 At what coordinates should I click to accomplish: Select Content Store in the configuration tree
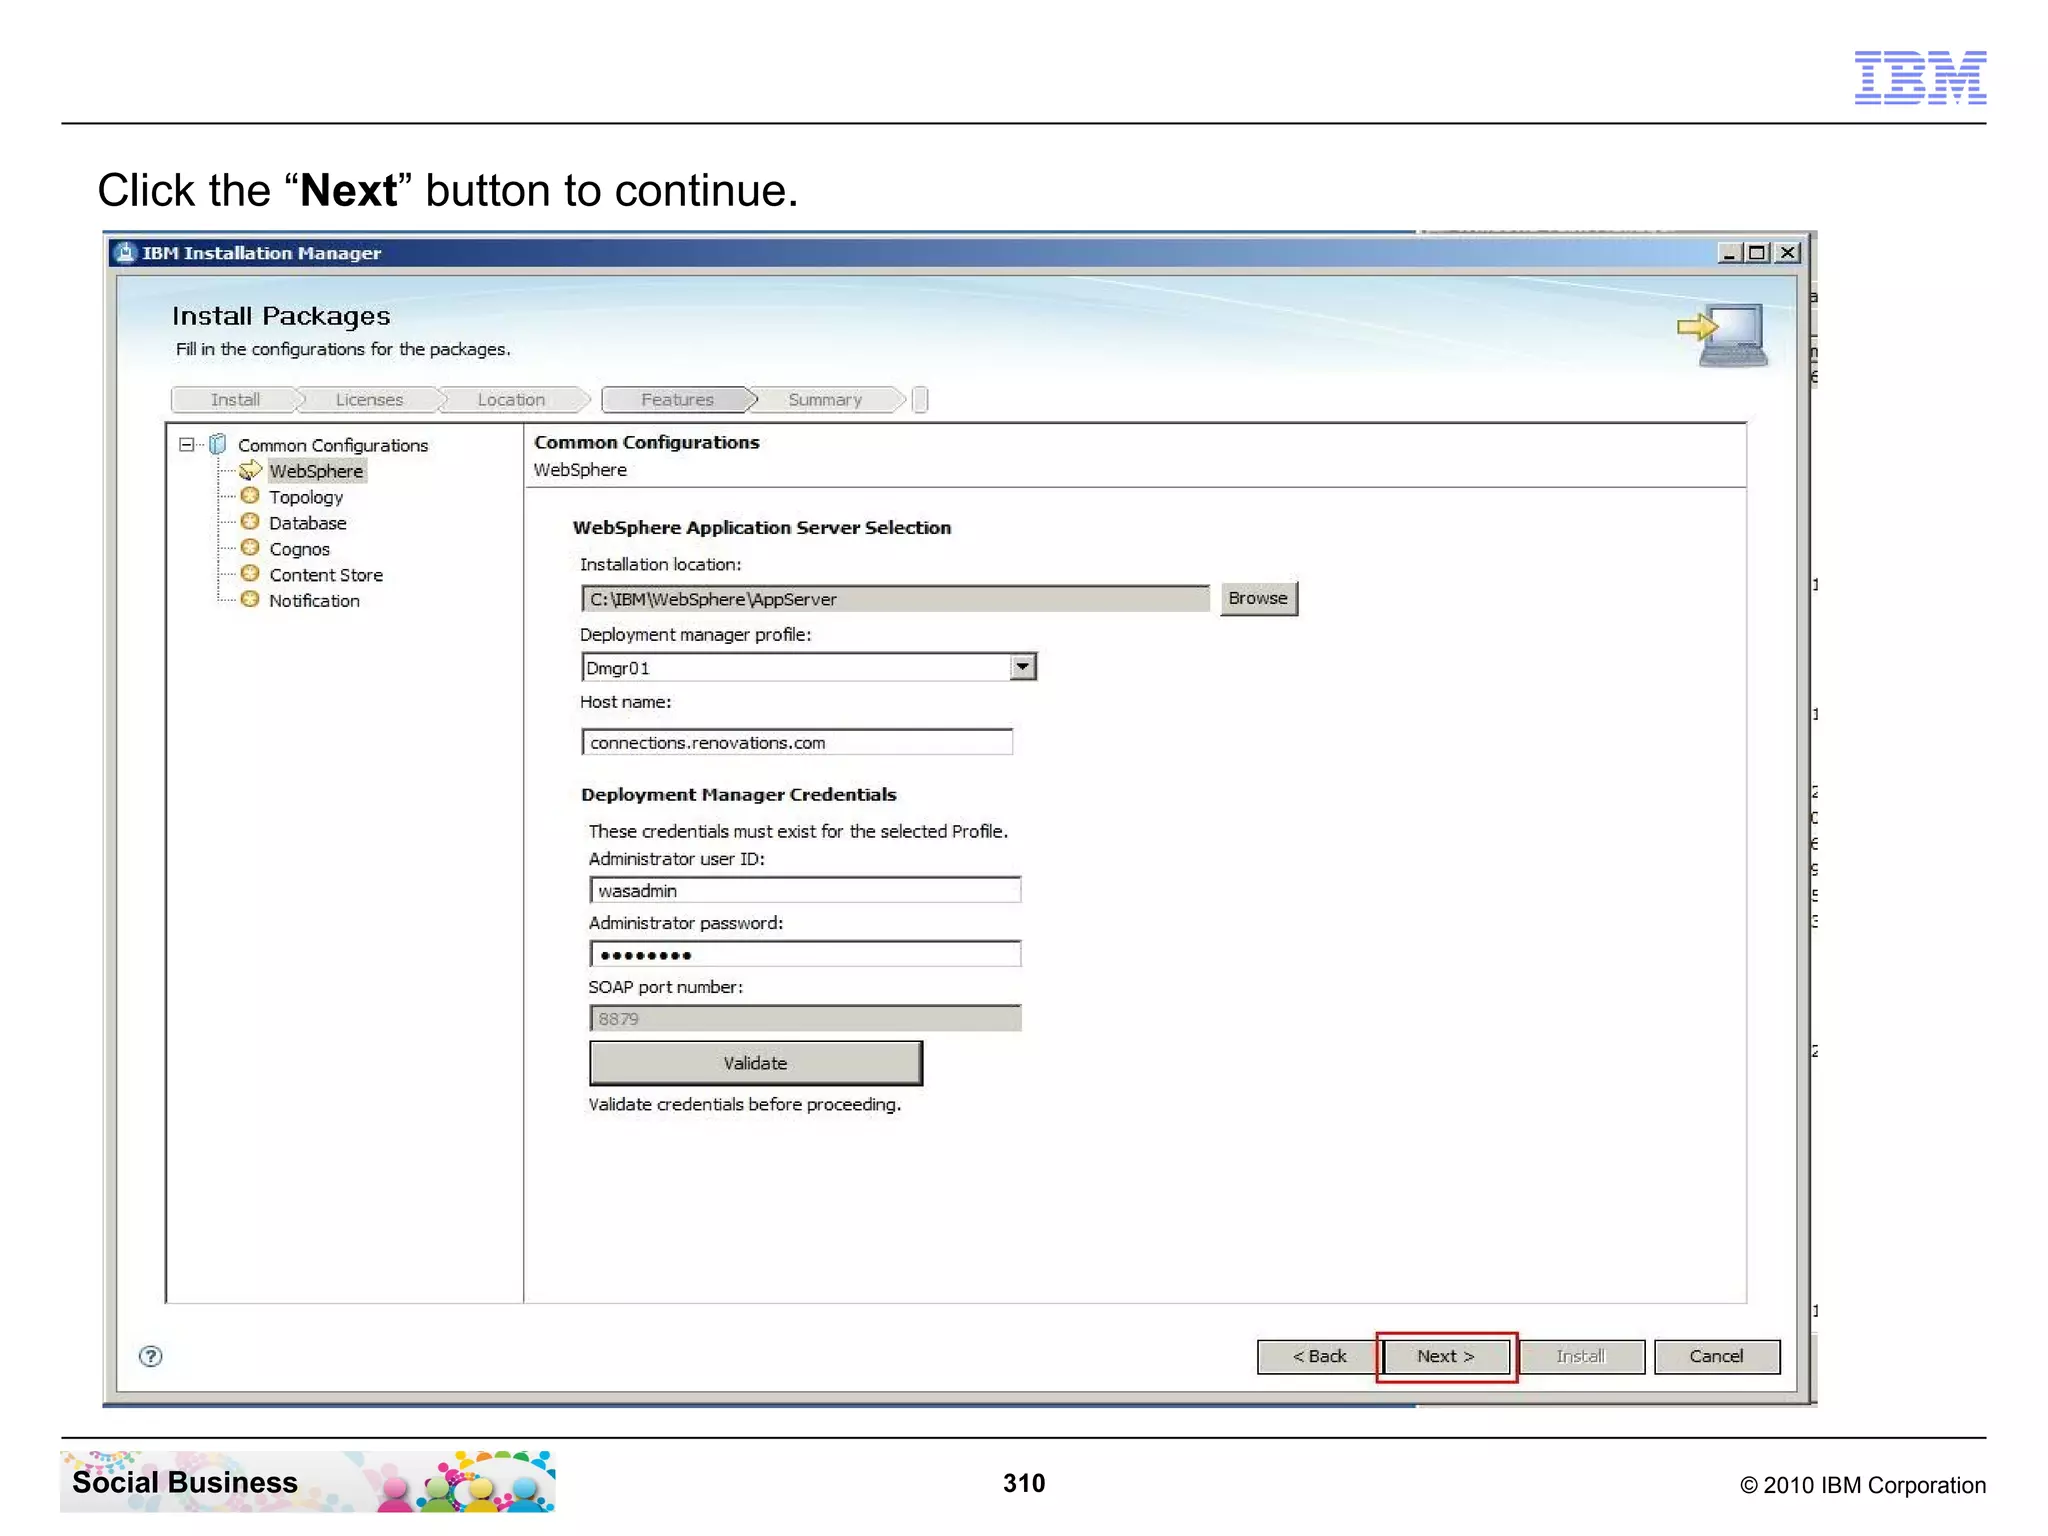pos(326,575)
